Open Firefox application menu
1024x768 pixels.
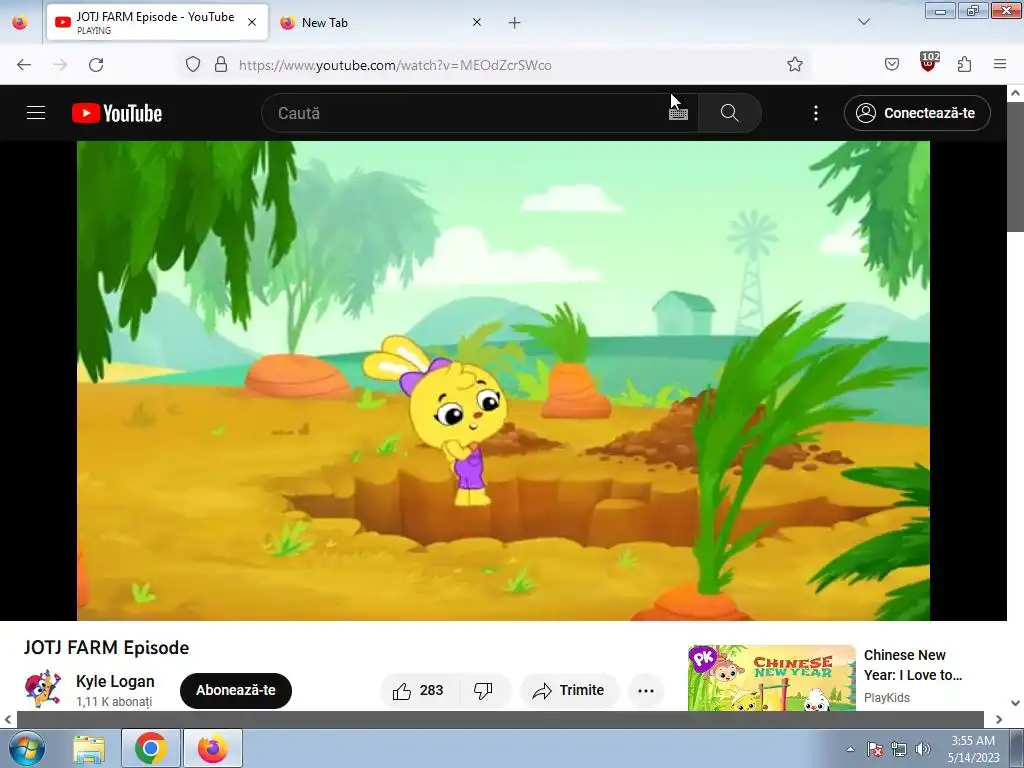(x=1000, y=64)
